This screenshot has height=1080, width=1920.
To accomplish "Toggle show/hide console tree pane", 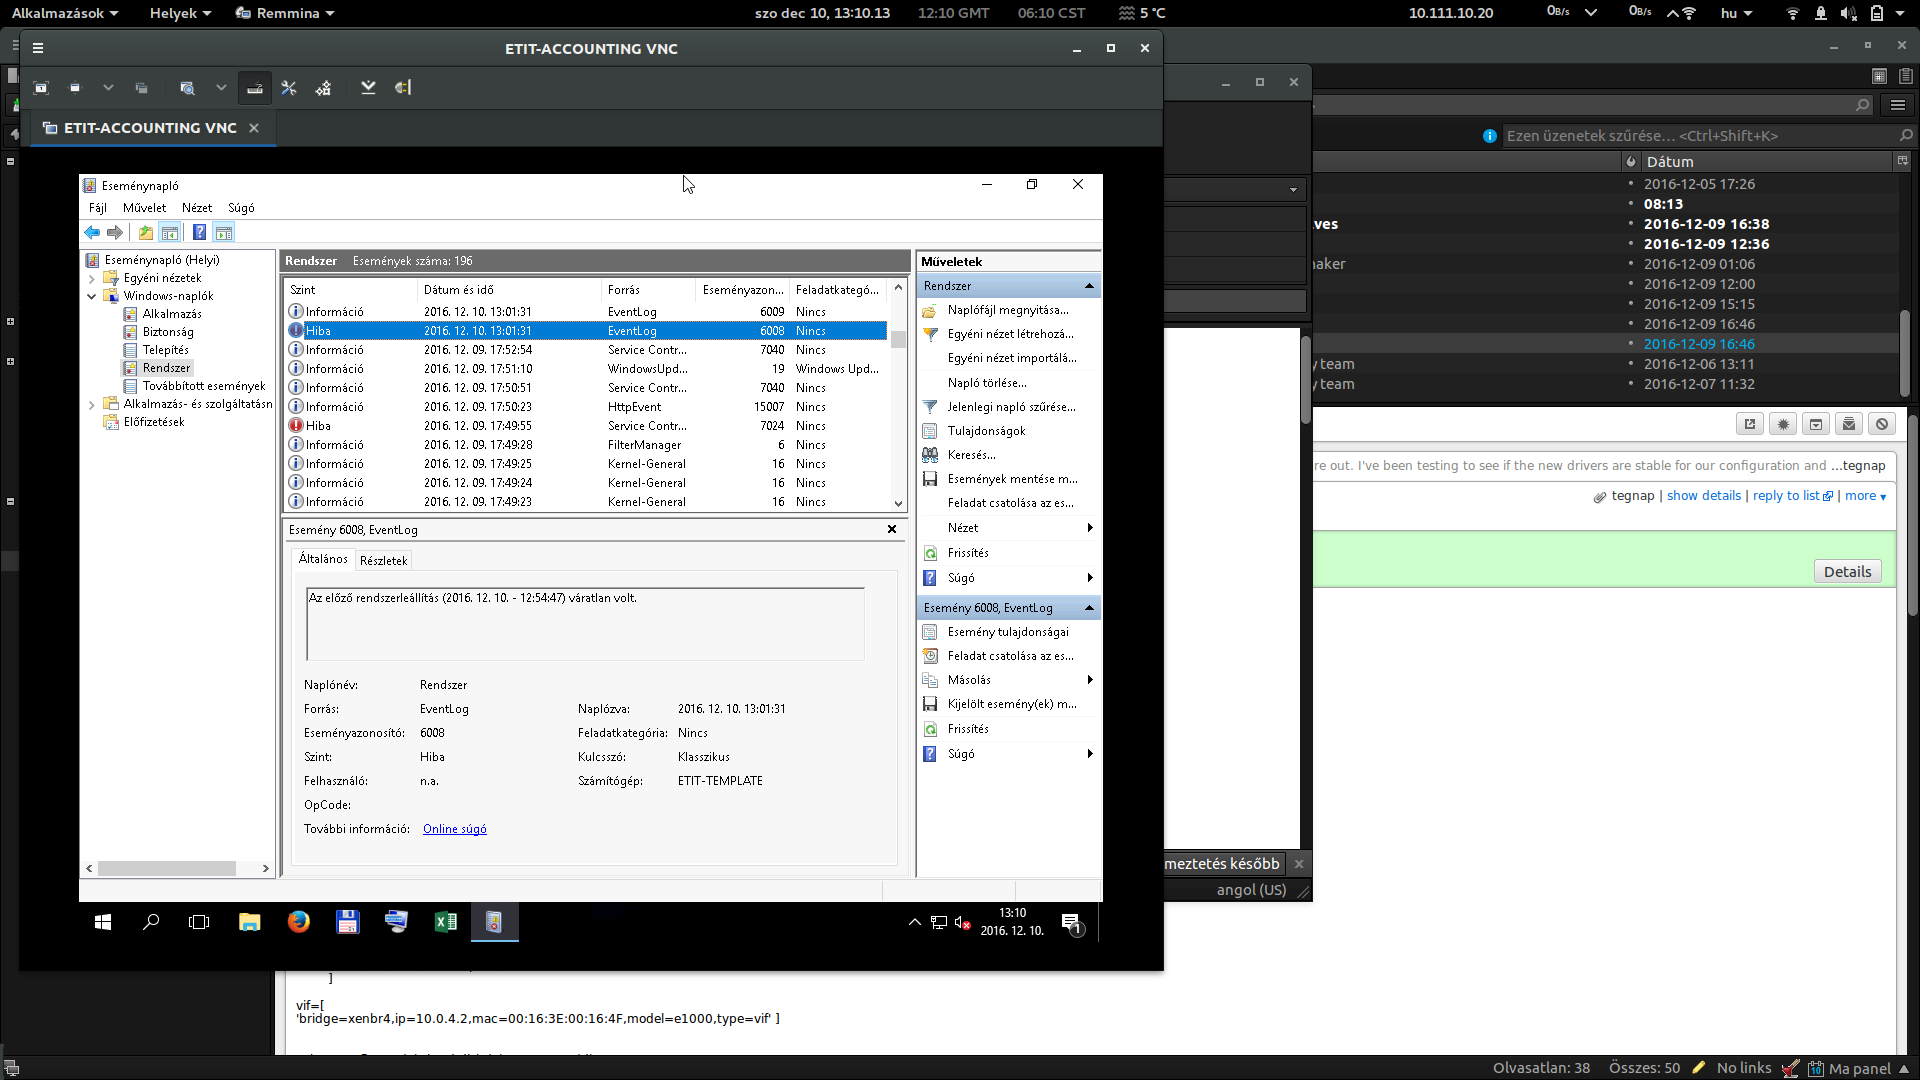I will click(x=170, y=233).
